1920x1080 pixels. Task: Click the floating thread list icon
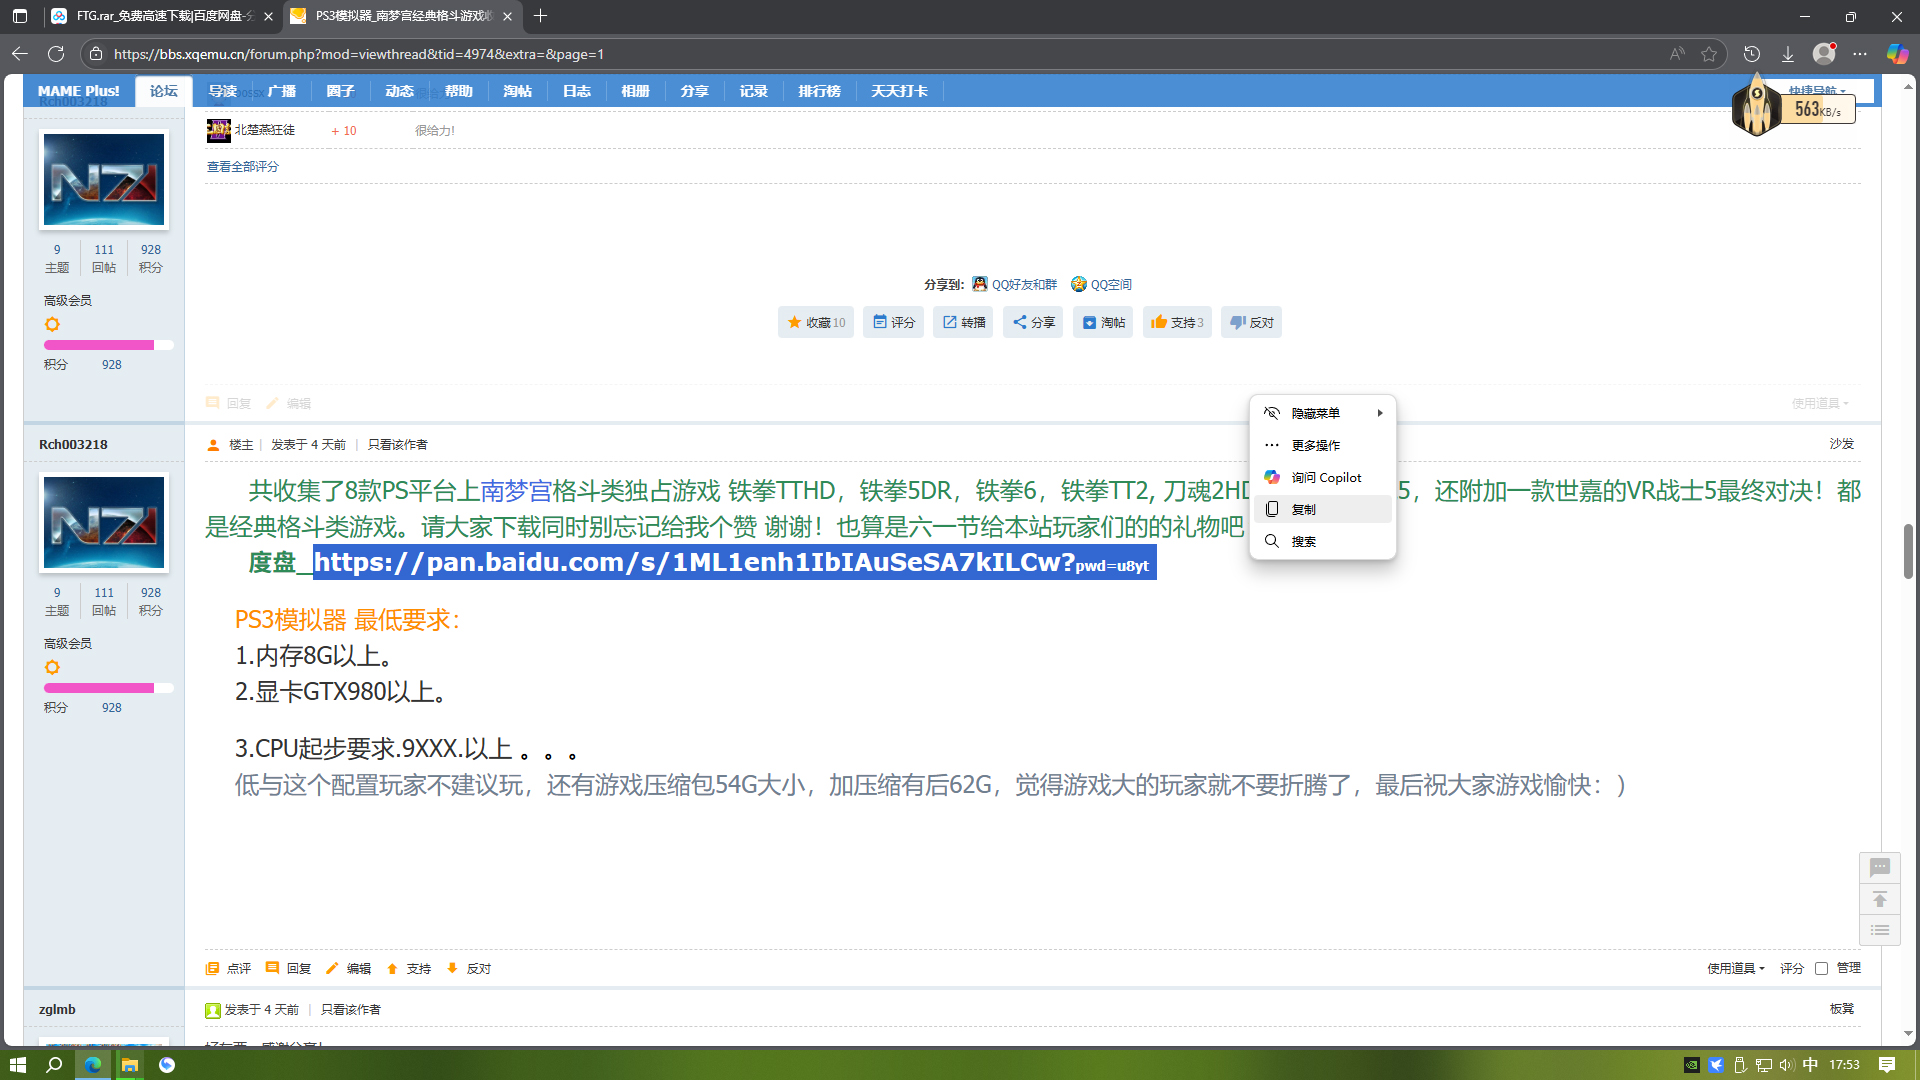(1880, 930)
